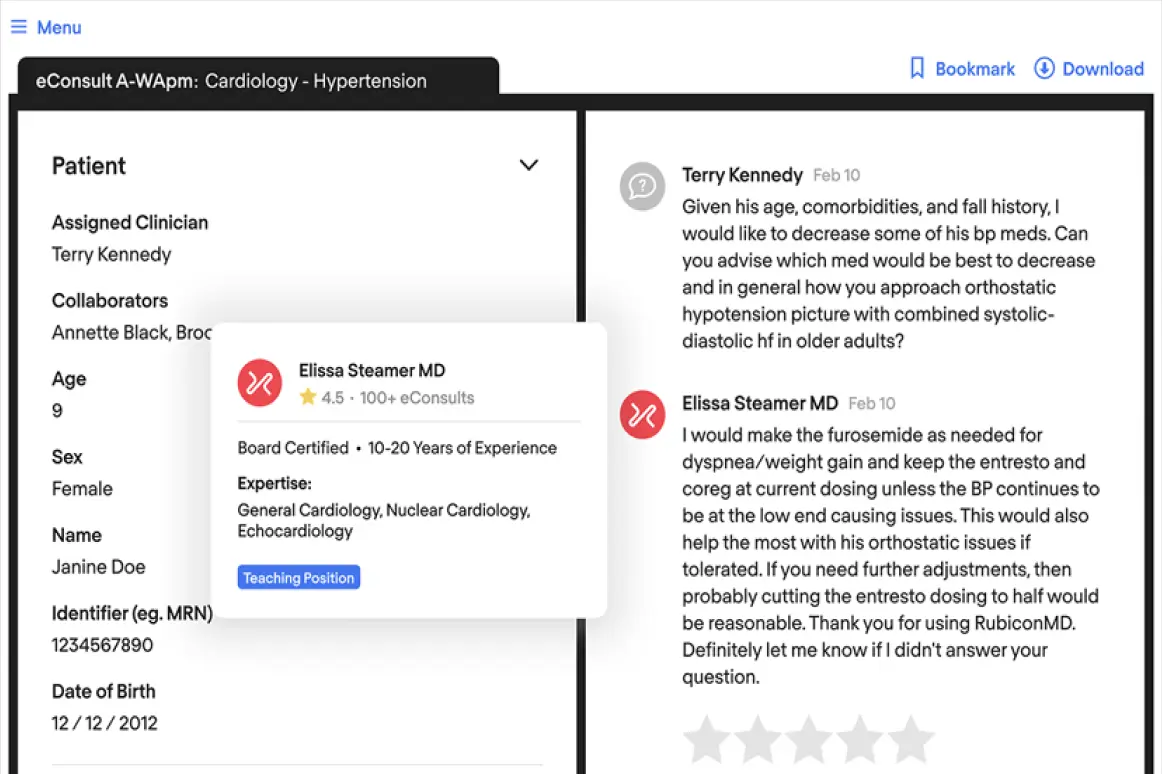
Task: Click the Download text link
Action: coord(1103,69)
